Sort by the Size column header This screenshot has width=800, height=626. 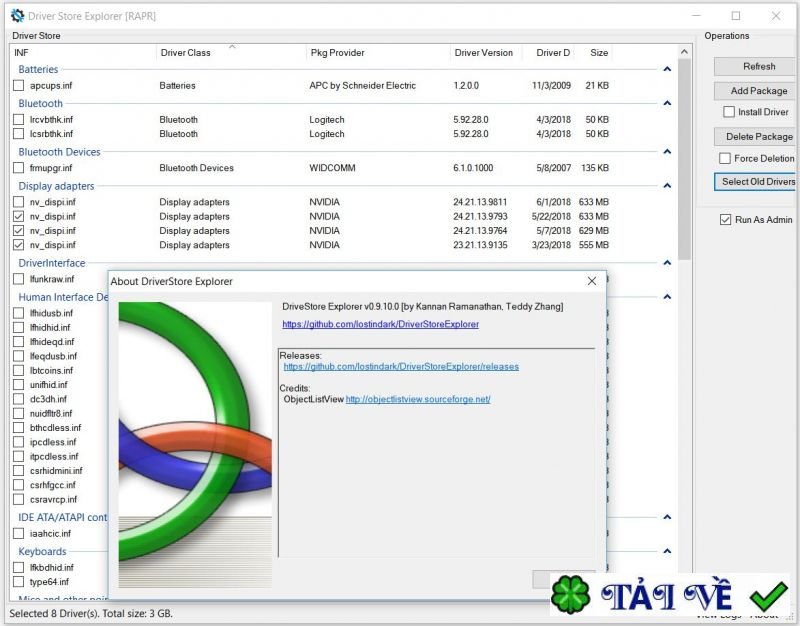pyautogui.click(x=594, y=53)
